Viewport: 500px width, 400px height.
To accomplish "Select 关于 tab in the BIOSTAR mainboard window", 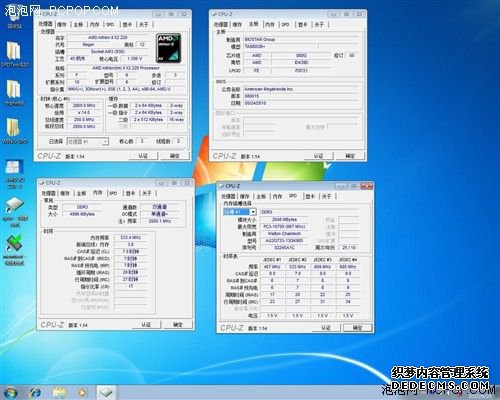I will pyautogui.click(x=319, y=24).
